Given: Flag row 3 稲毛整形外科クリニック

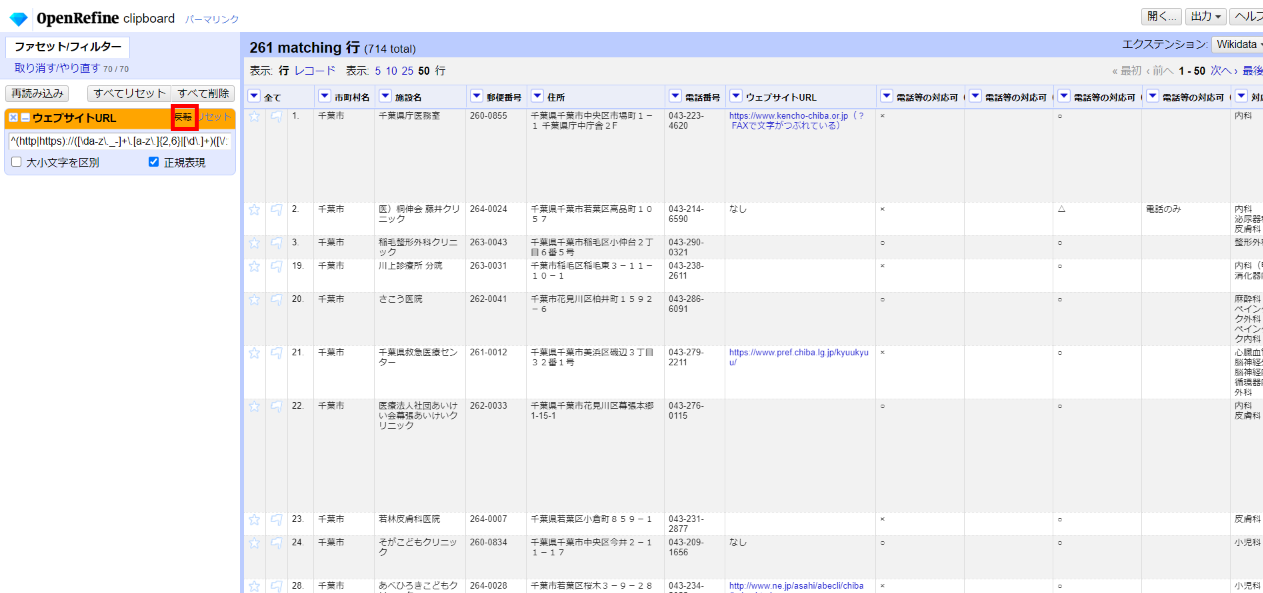Looking at the screenshot, I should [277, 243].
